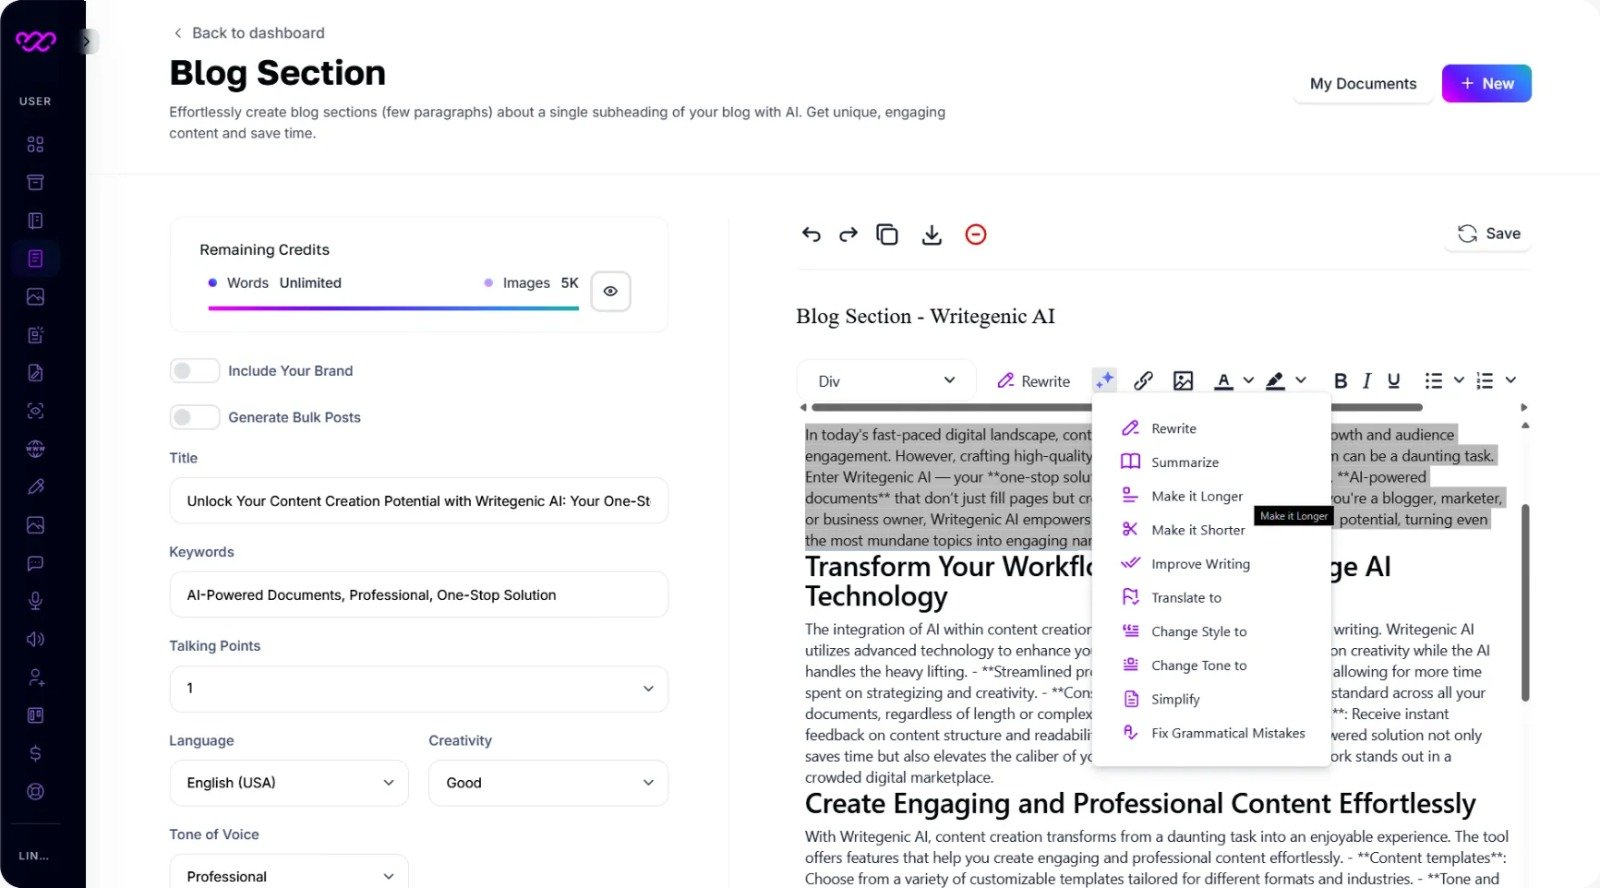Open the dashboard grid icon in sidebar
Viewport: 1600px width, 888px height.
pyautogui.click(x=35, y=144)
